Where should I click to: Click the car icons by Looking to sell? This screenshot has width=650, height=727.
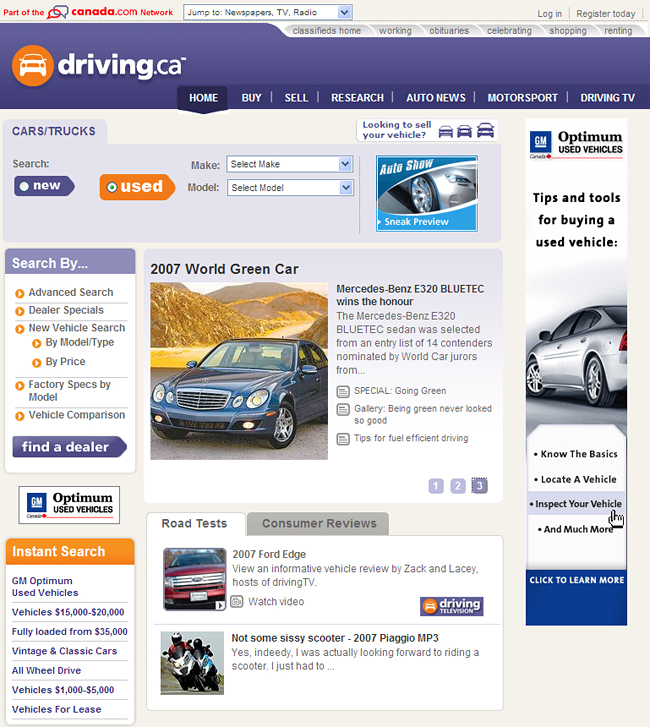tap(466, 131)
